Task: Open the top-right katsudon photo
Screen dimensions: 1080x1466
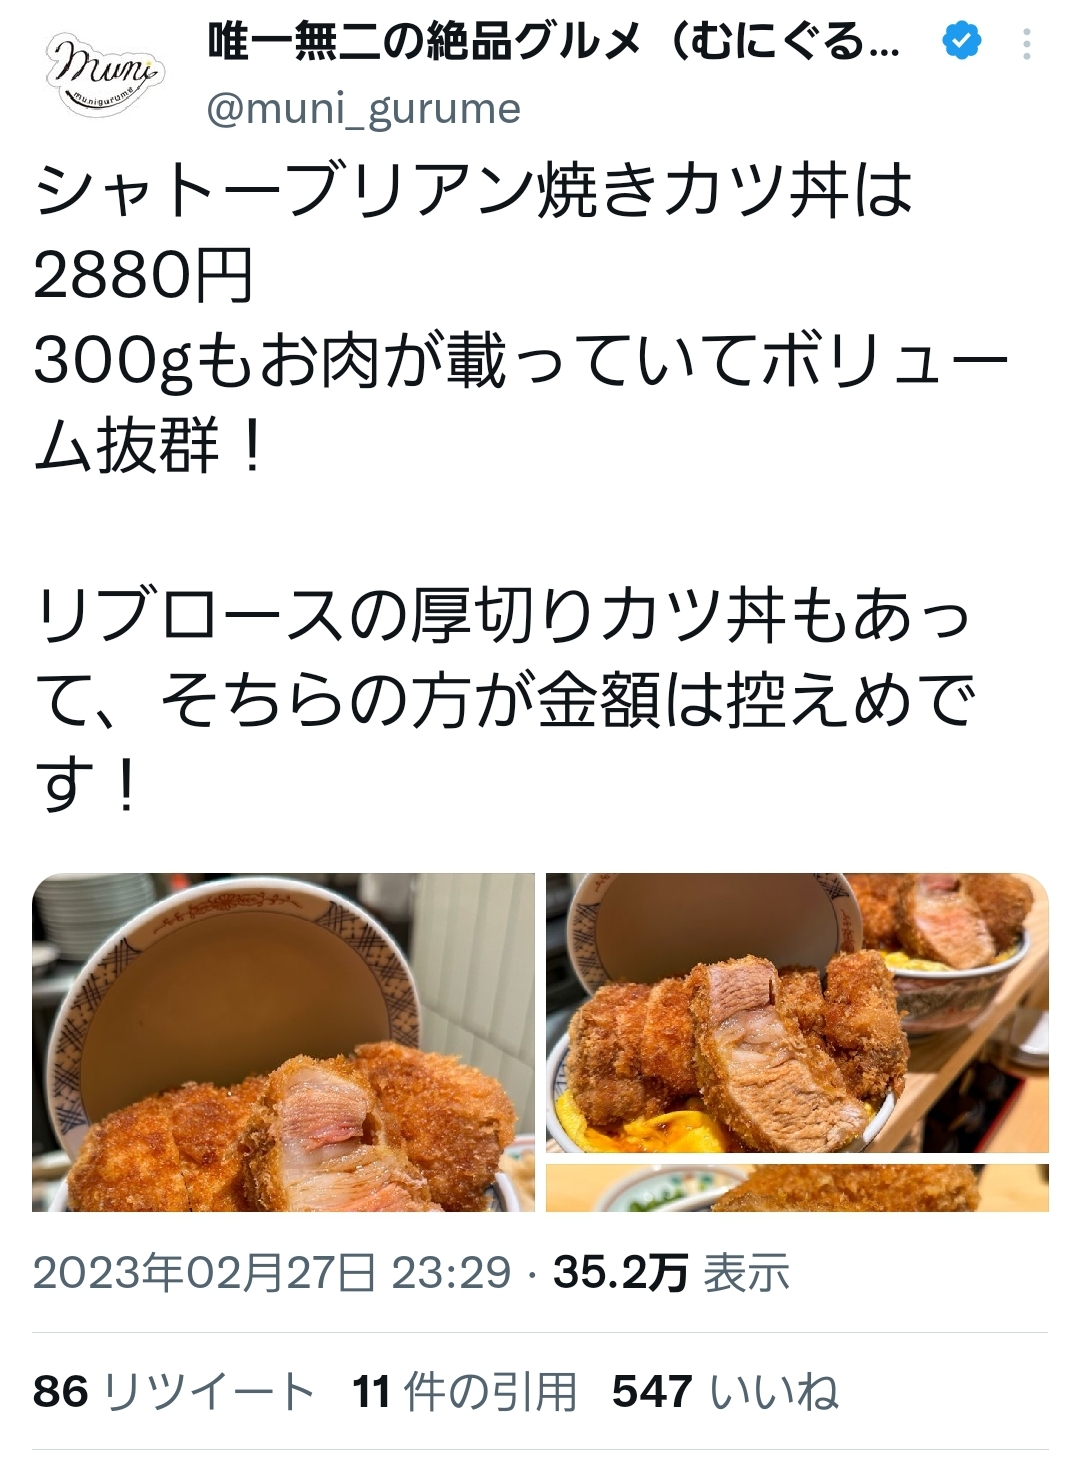Action: [797, 1013]
